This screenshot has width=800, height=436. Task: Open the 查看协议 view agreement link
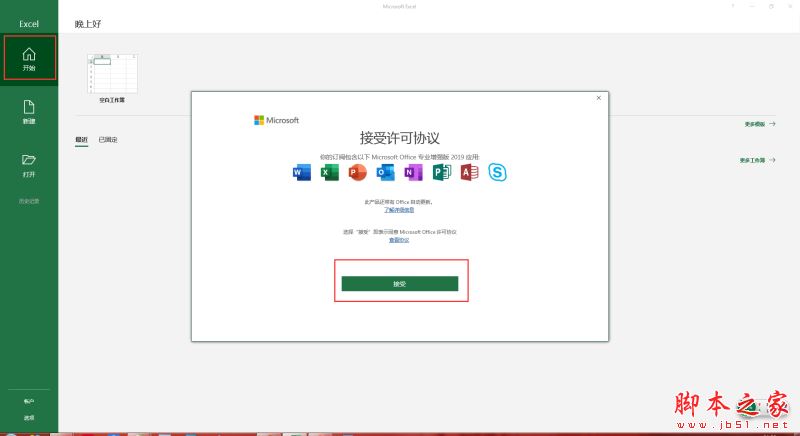tap(399, 240)
